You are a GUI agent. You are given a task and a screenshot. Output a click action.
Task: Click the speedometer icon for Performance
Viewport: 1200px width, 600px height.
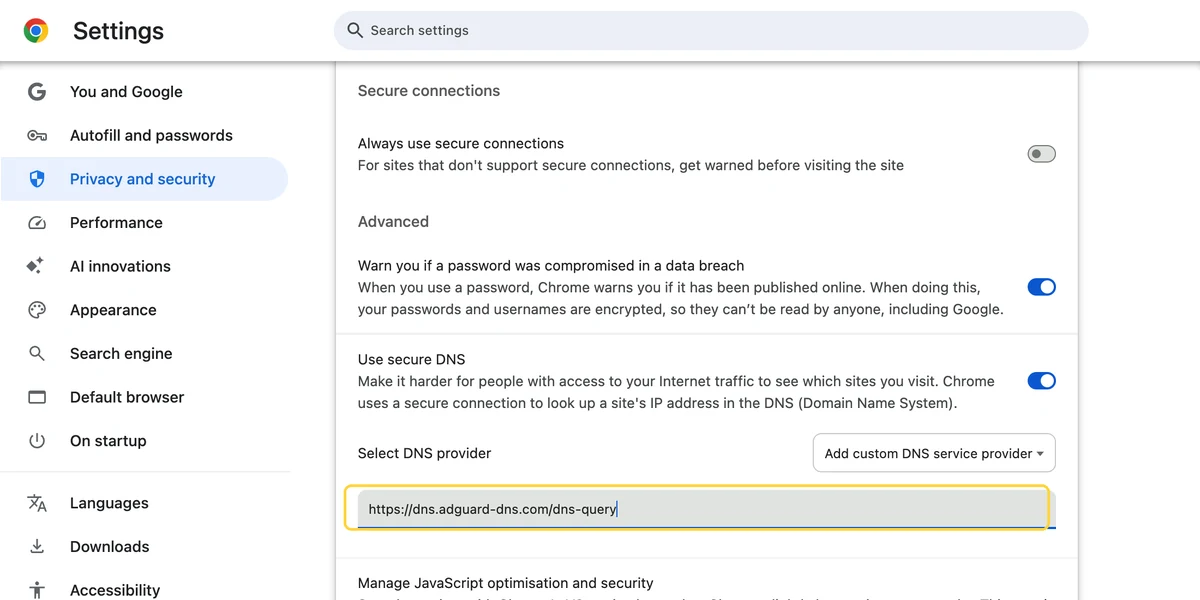click(37, 223)
